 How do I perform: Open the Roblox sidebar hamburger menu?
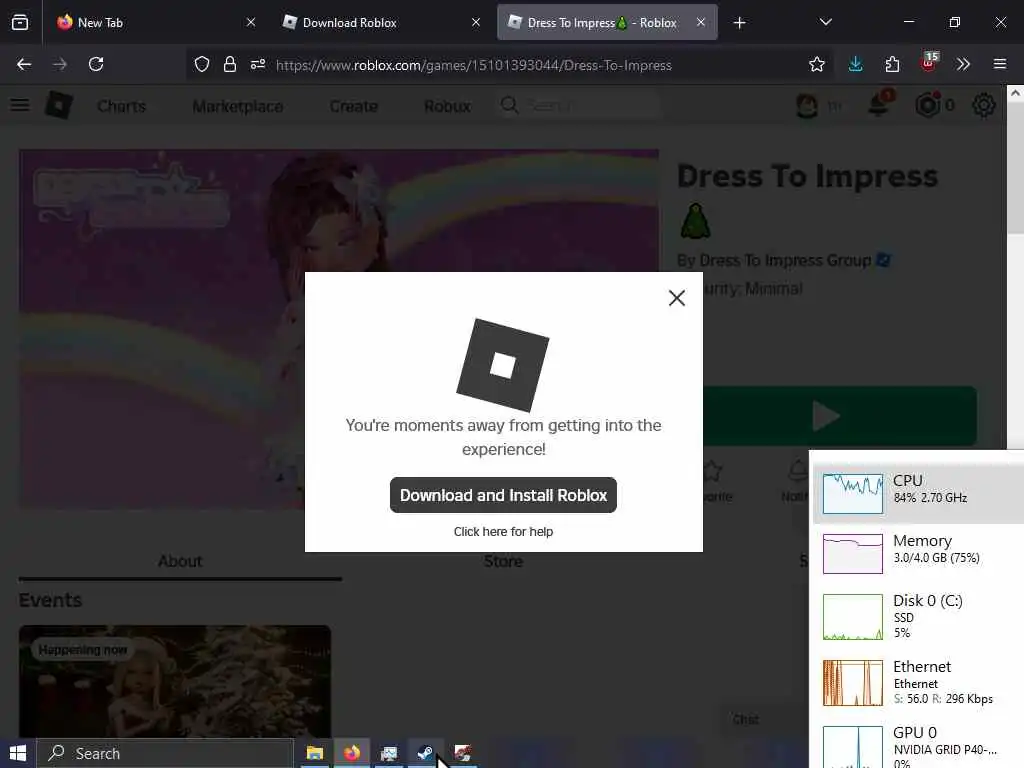click(x=20, y=105)
